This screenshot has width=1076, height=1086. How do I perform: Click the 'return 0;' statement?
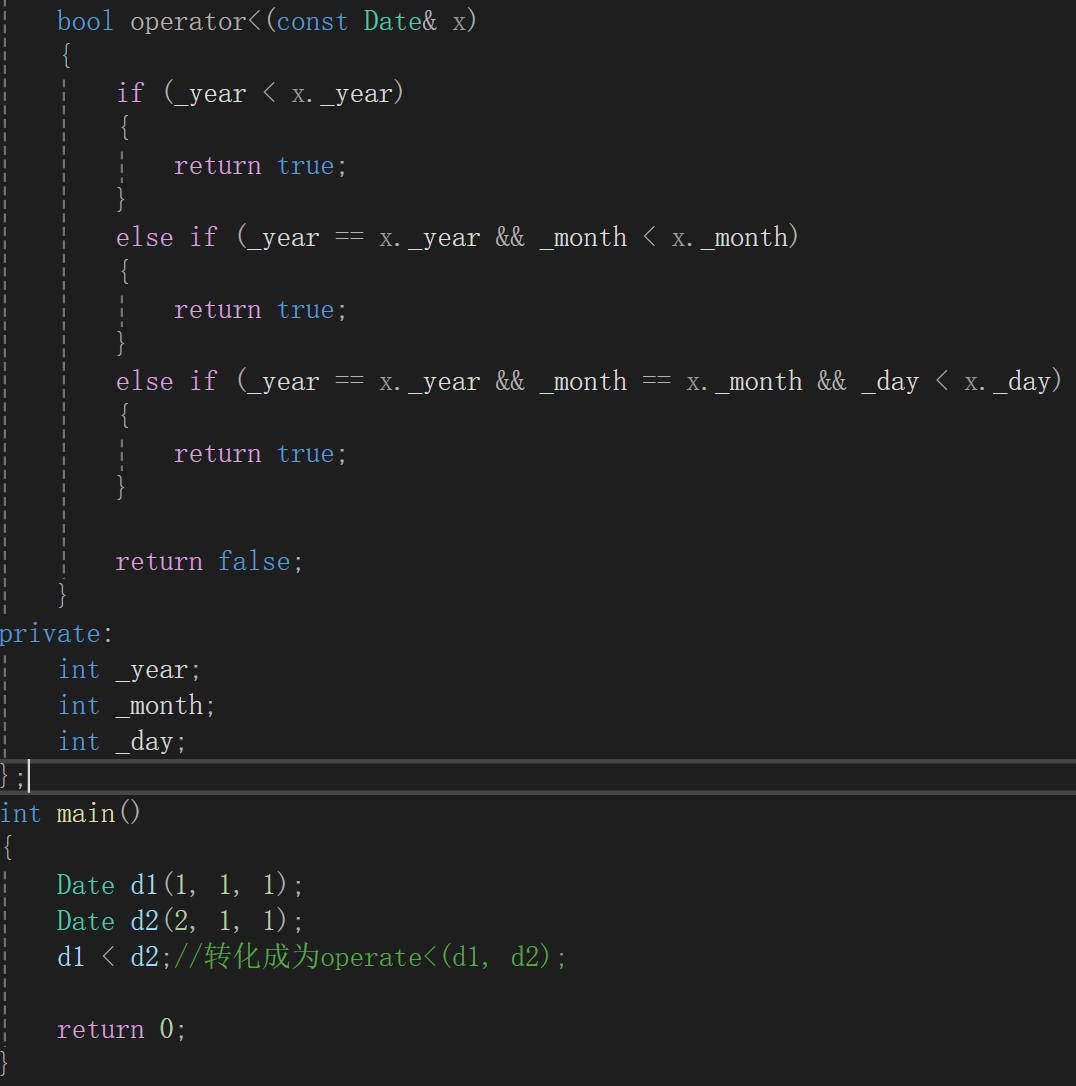[121, 1029]
